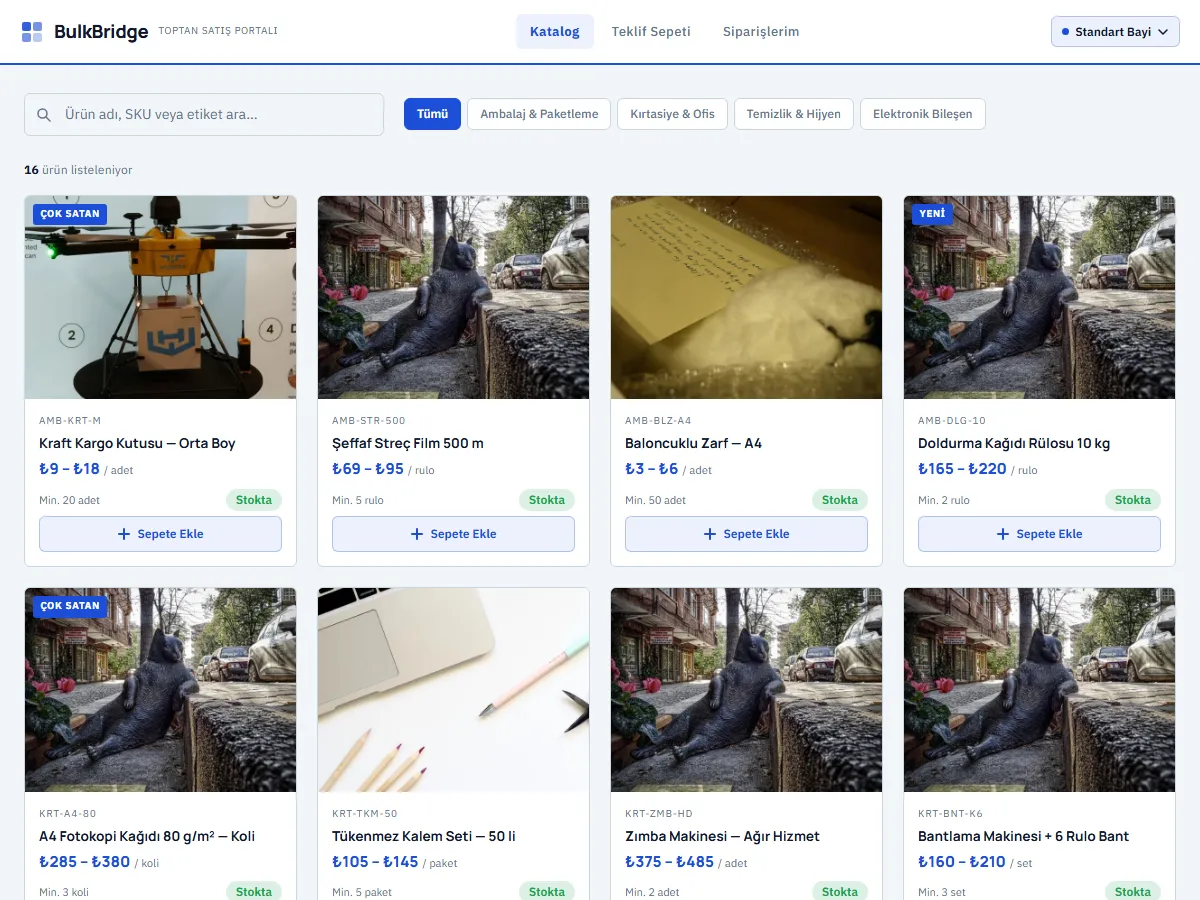The image size is (1200, 900).
Task: Click price ₺285 – ₺380
Action: point(84,862)
